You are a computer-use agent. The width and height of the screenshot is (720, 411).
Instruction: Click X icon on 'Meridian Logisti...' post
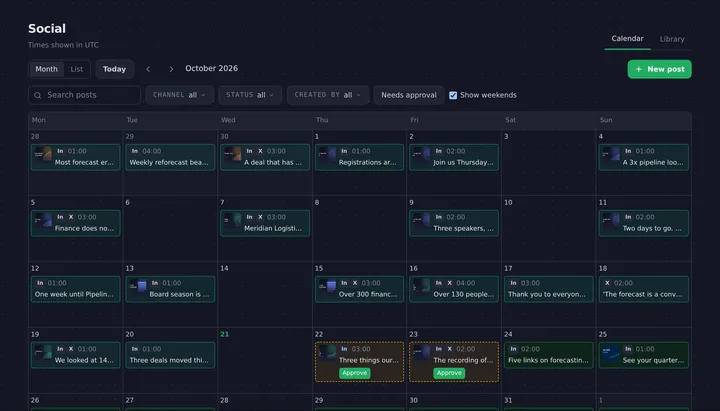(x=260, y=217)
